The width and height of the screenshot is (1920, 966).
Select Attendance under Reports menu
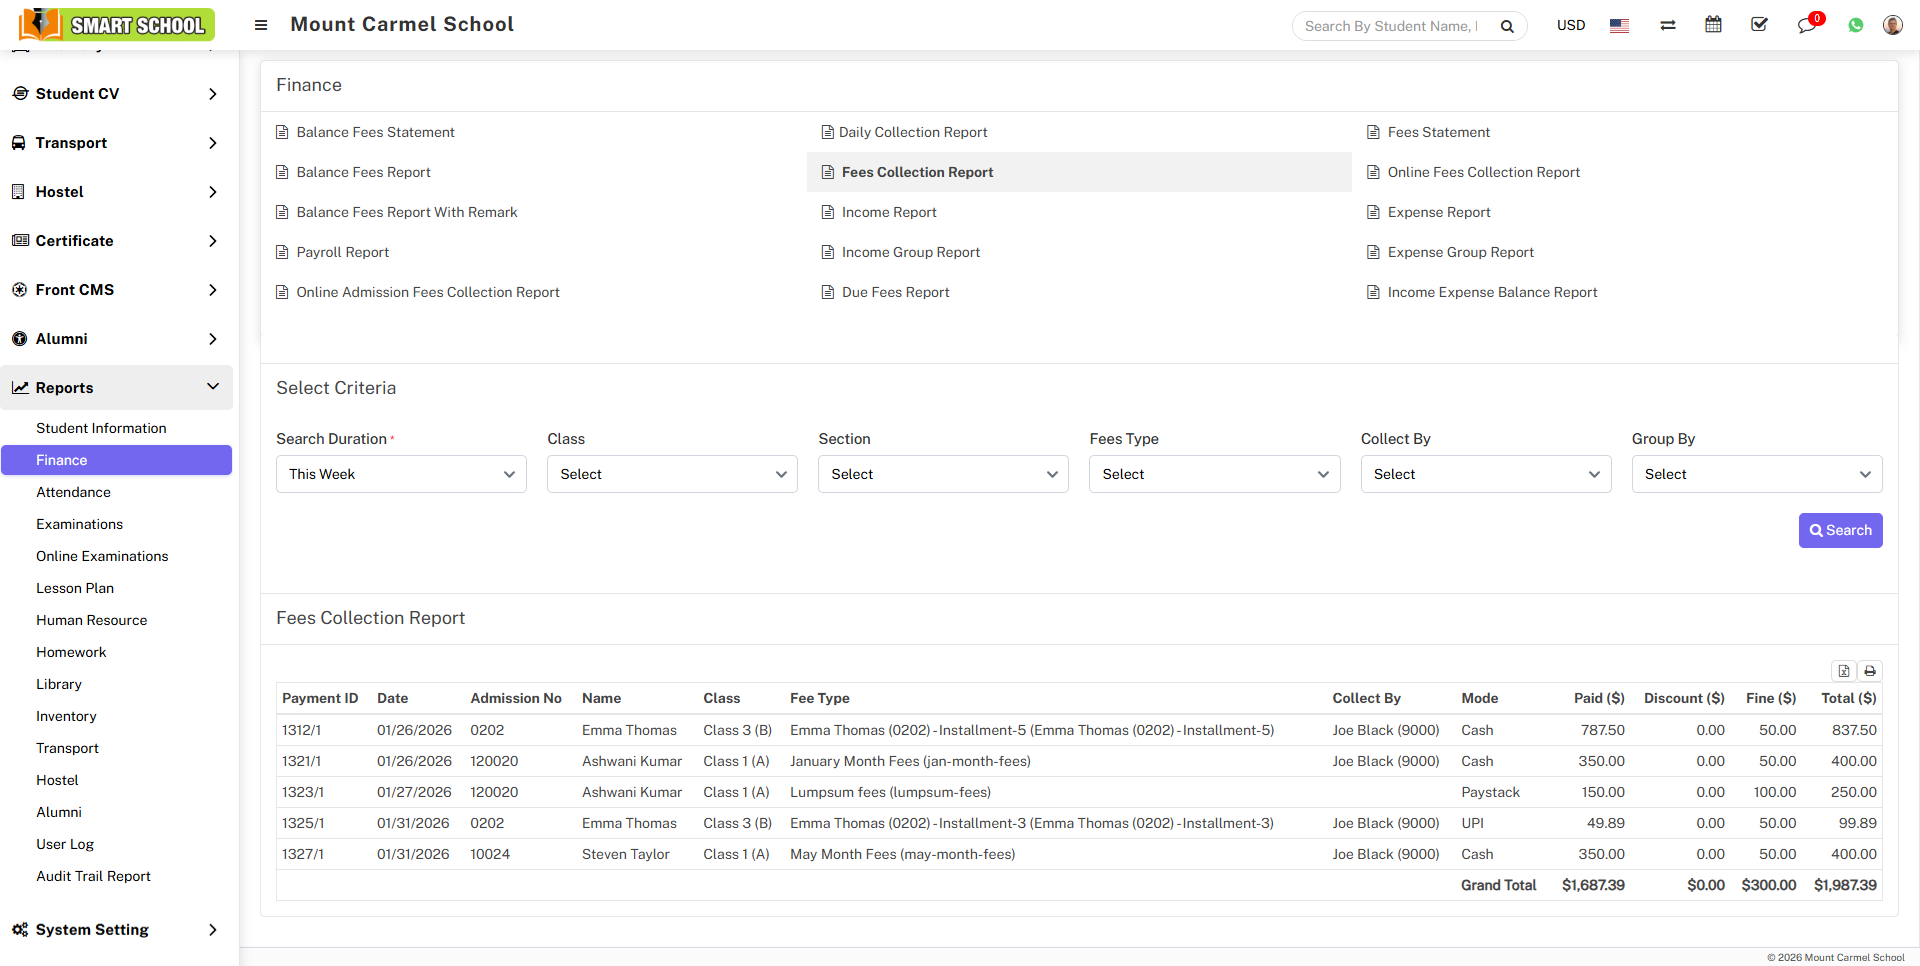coord(73,492)
